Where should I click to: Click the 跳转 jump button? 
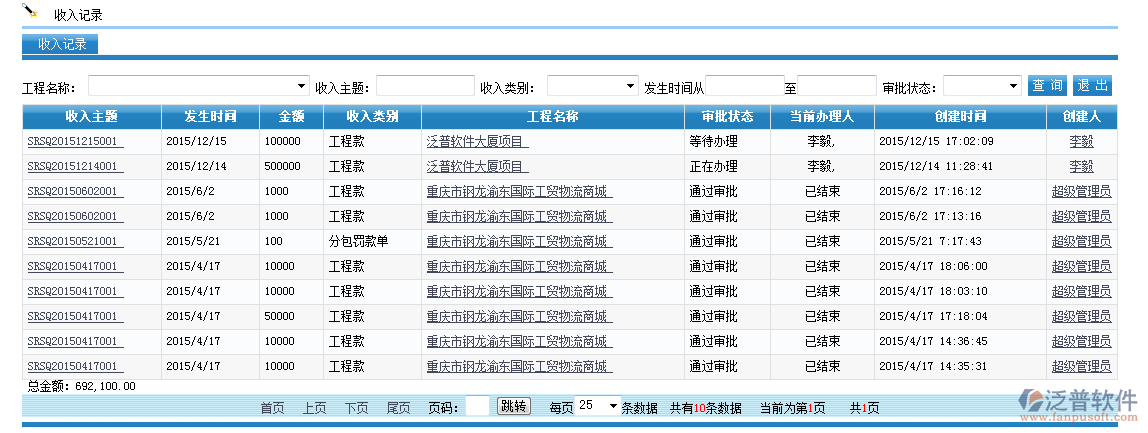513,406
